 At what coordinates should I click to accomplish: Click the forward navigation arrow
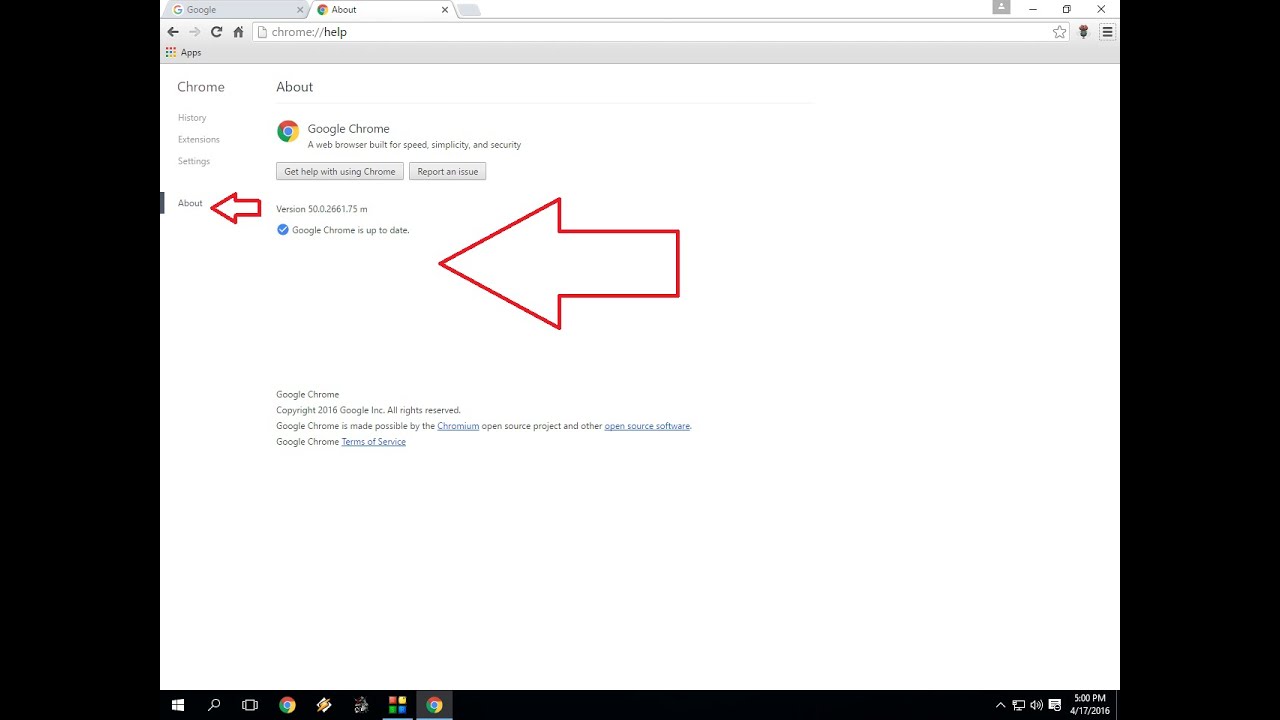(194, 32)
